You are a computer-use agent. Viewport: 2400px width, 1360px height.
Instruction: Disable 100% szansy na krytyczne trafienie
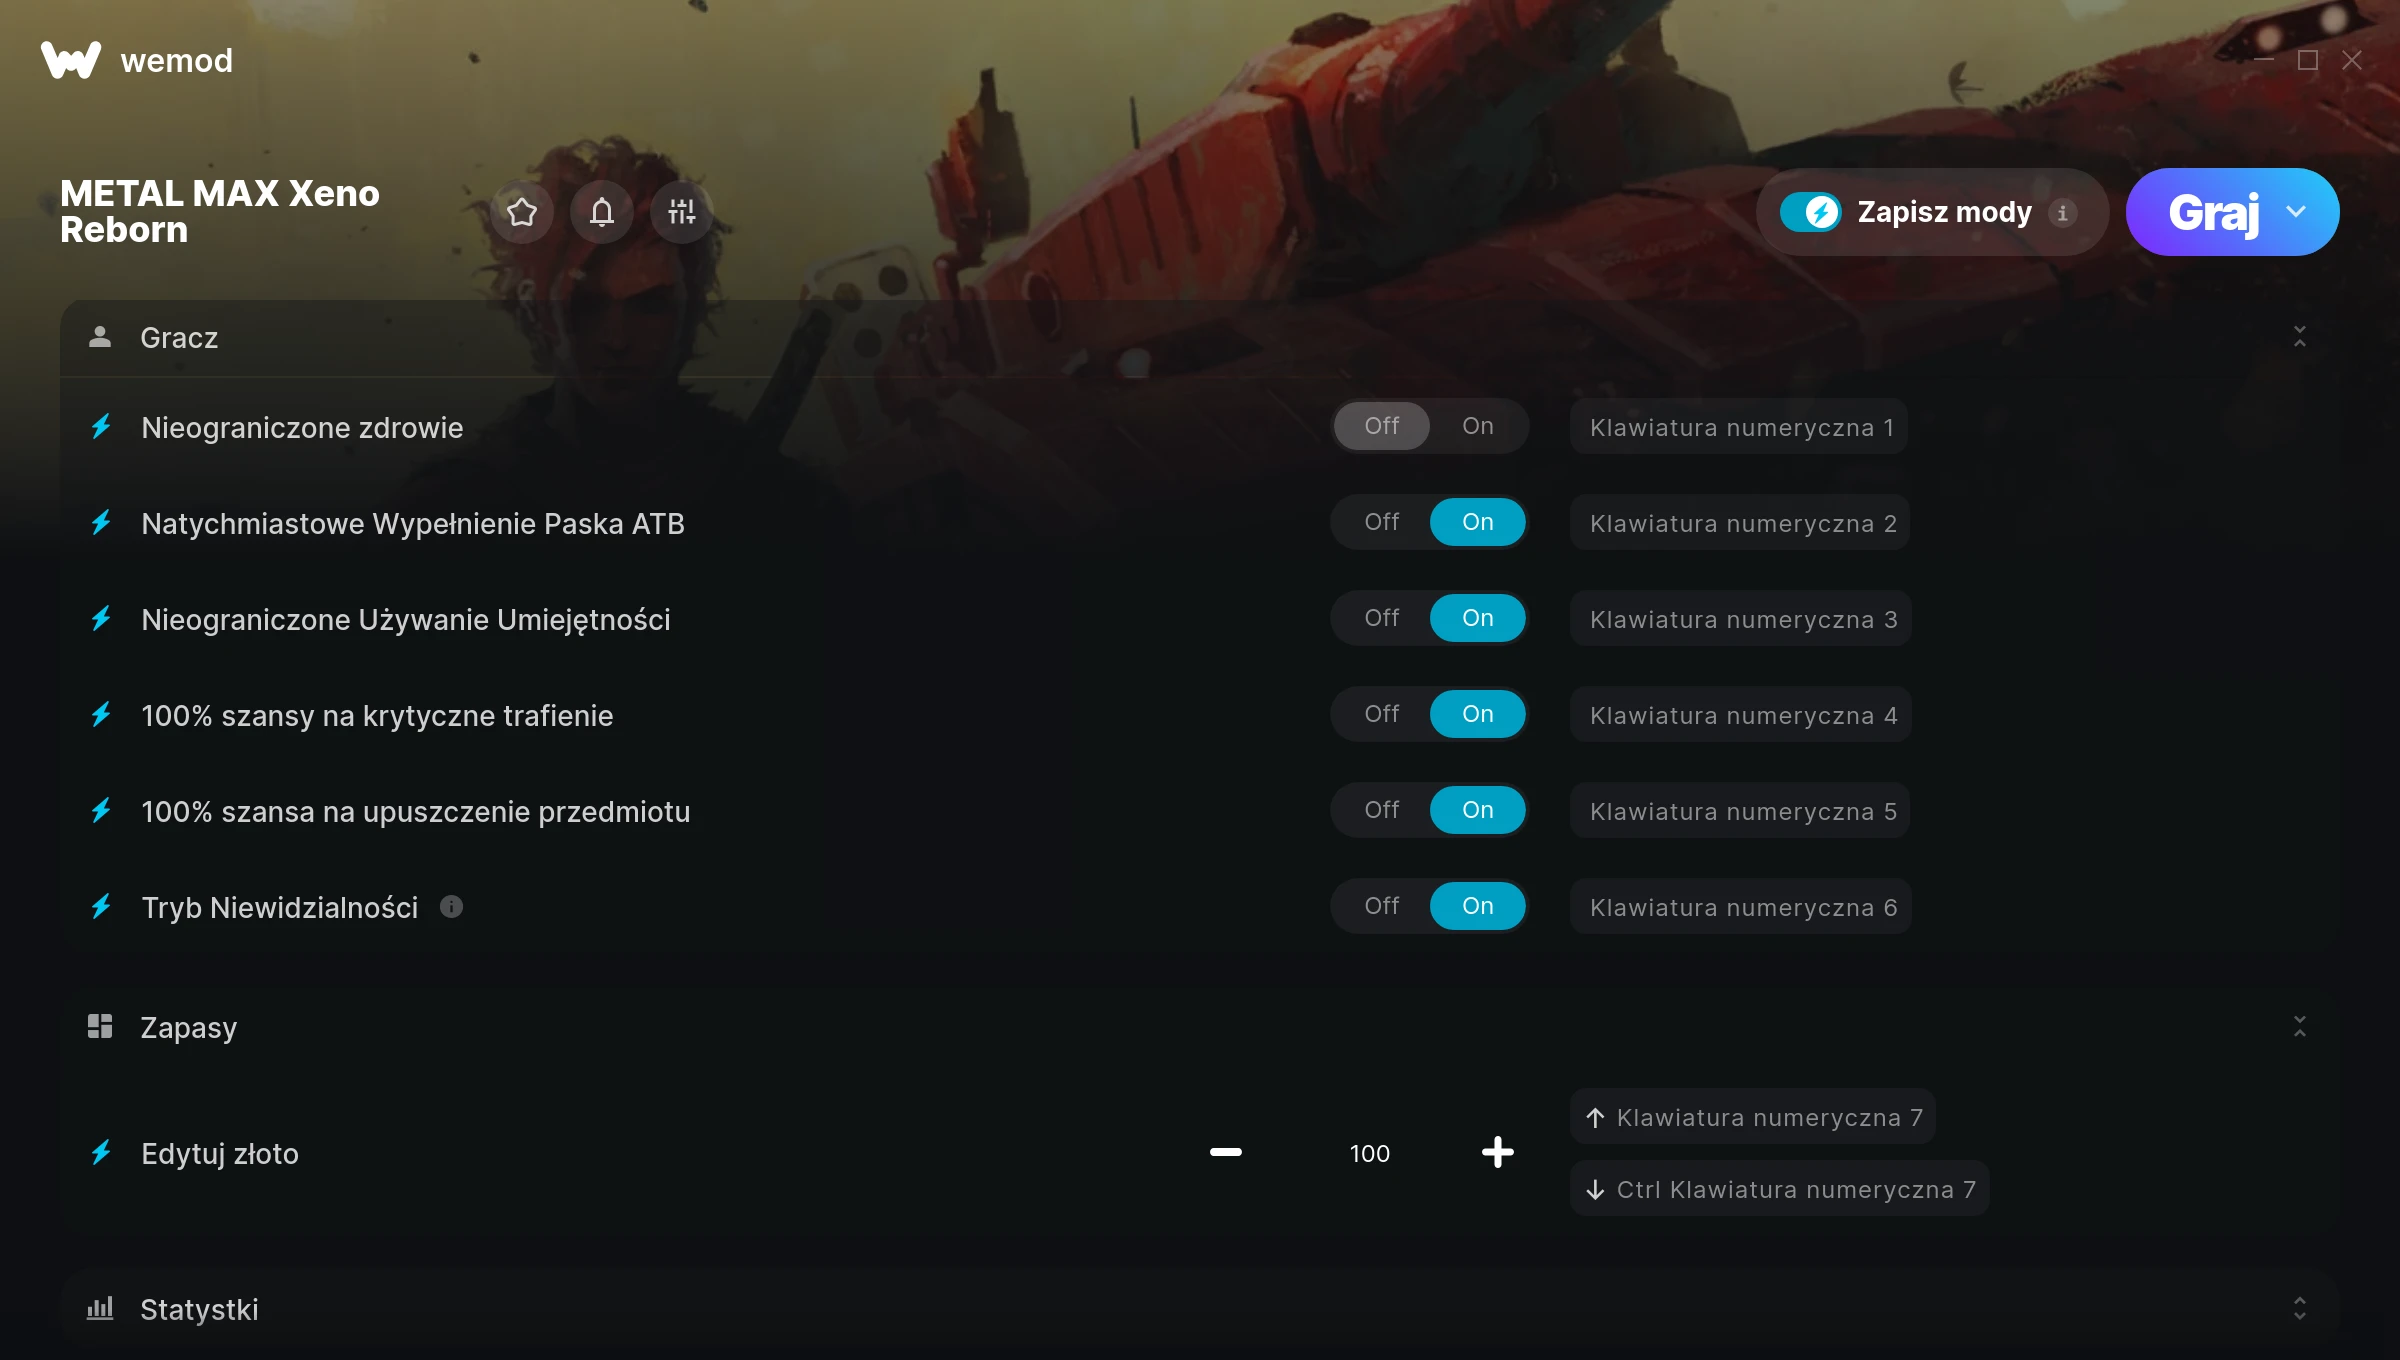click(1382, 714)
